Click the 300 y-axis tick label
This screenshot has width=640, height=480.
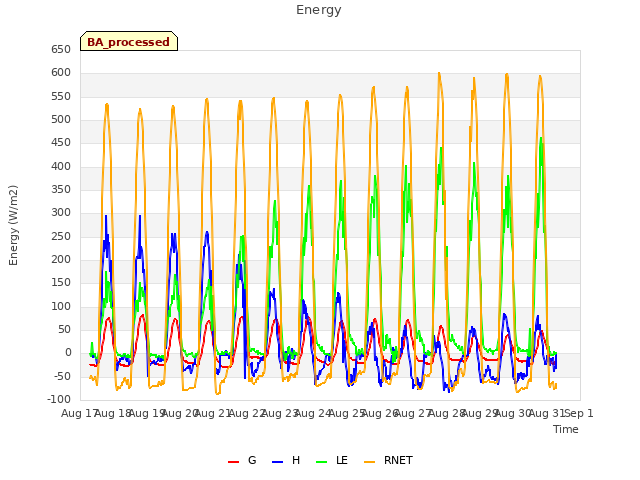click(61, 213)
